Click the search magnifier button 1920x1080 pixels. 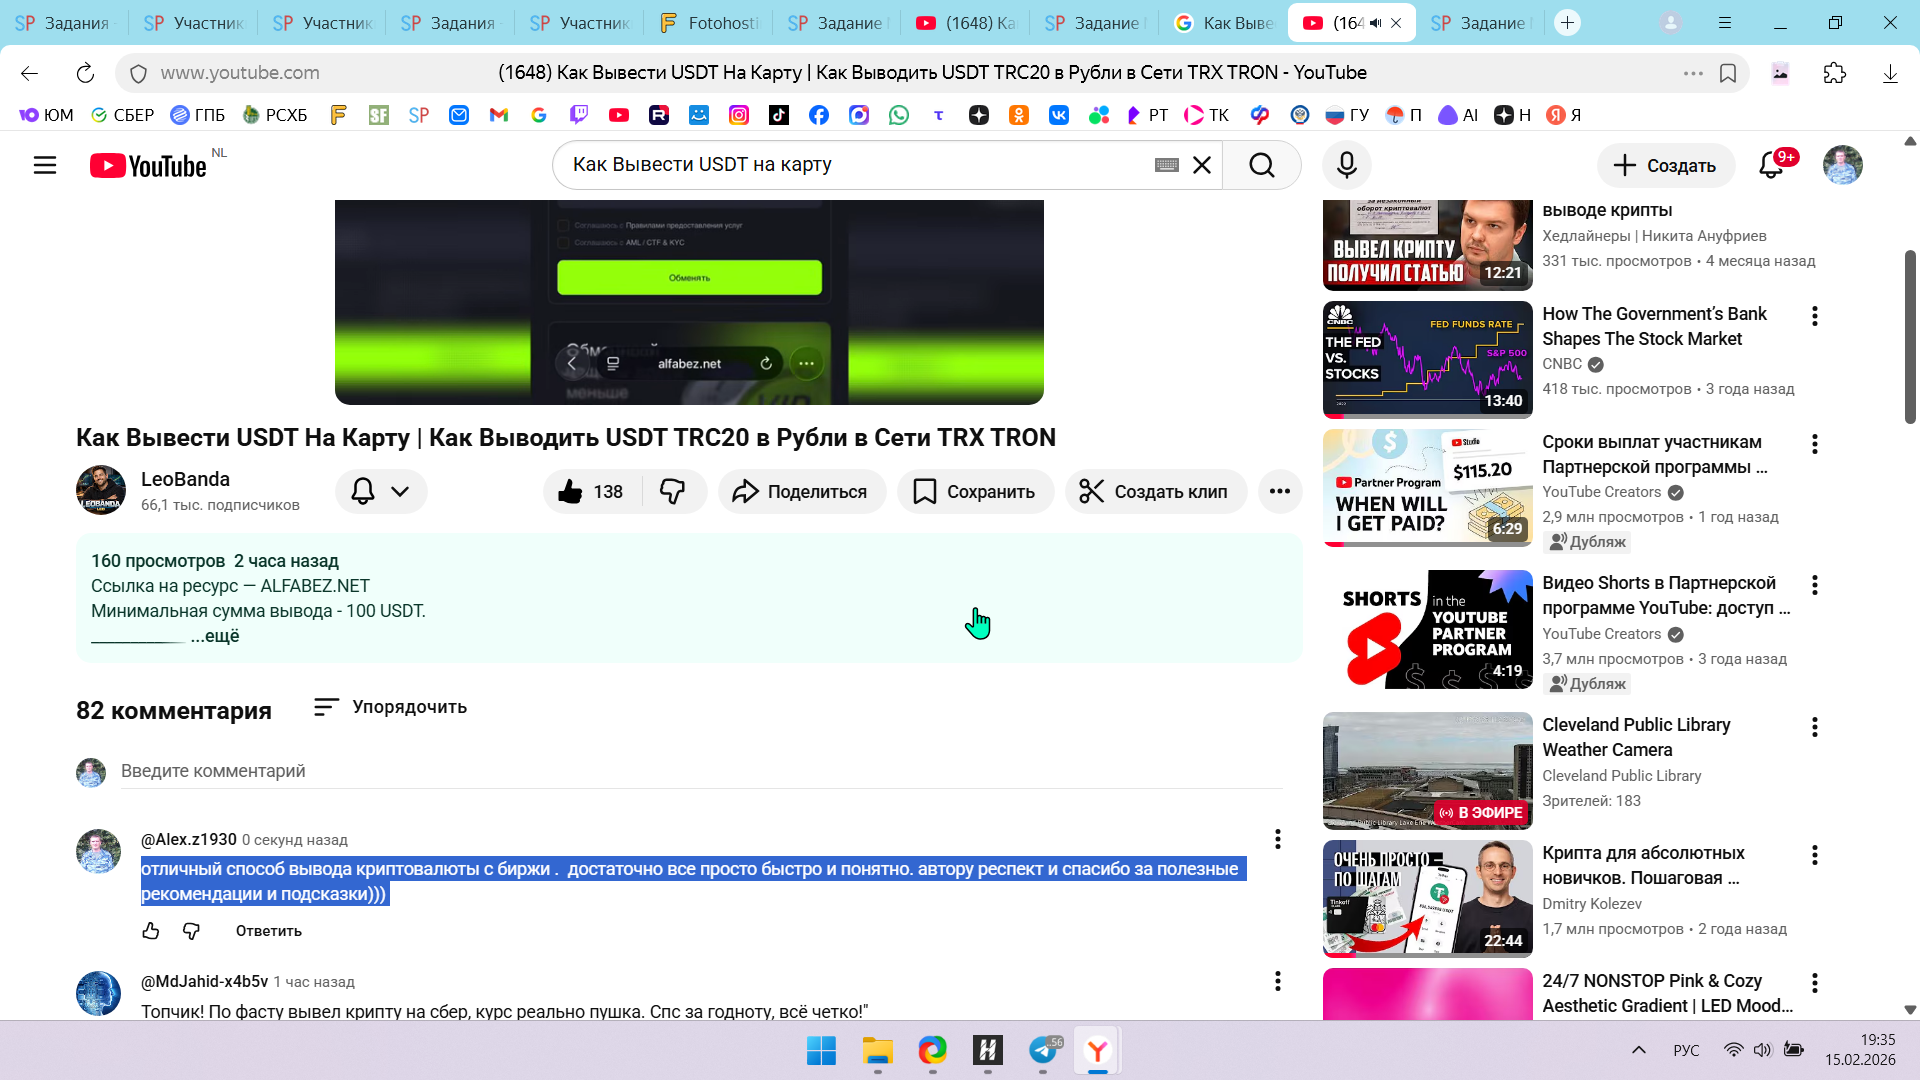(x=1262, y=165)
